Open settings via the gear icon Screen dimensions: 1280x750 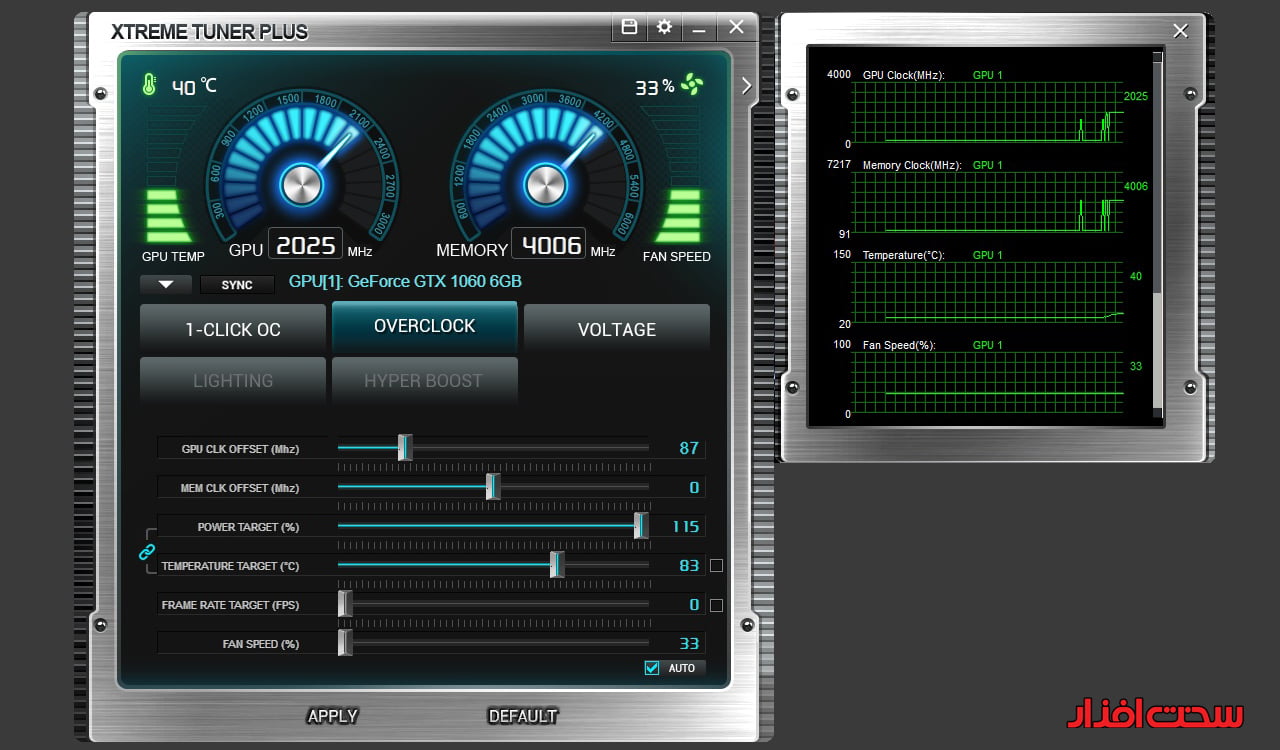click(664, 27)
